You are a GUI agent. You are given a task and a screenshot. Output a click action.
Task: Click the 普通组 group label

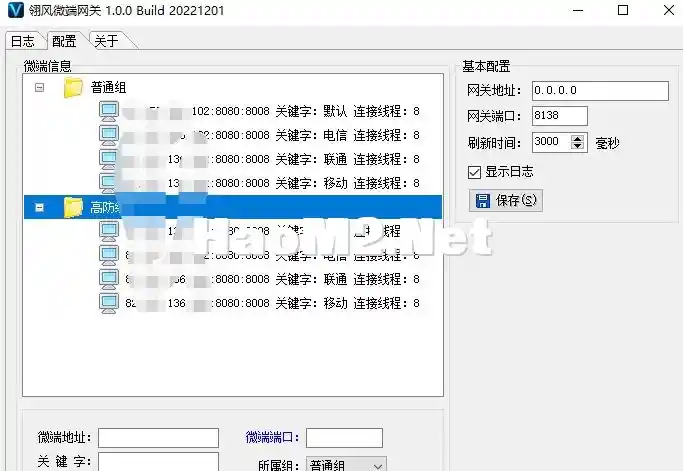click(108, 88)
